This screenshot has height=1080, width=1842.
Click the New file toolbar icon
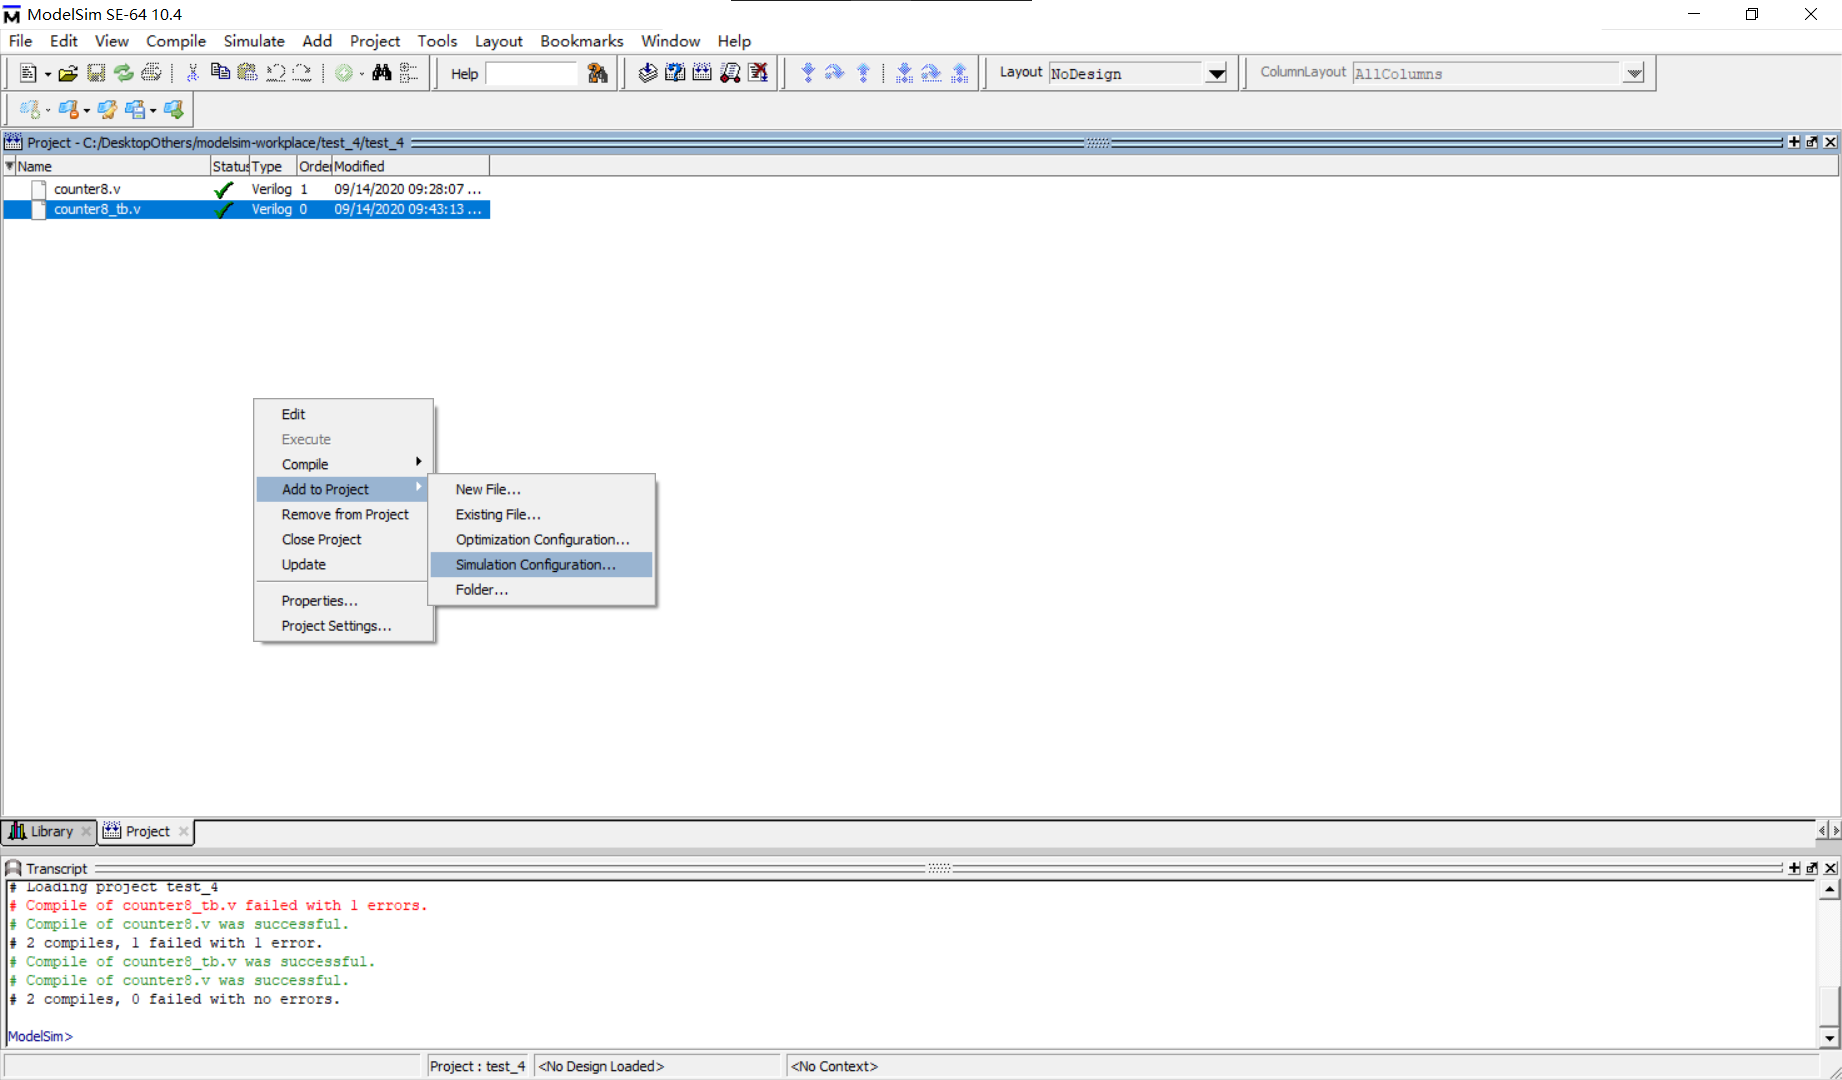tap(28, 73)
